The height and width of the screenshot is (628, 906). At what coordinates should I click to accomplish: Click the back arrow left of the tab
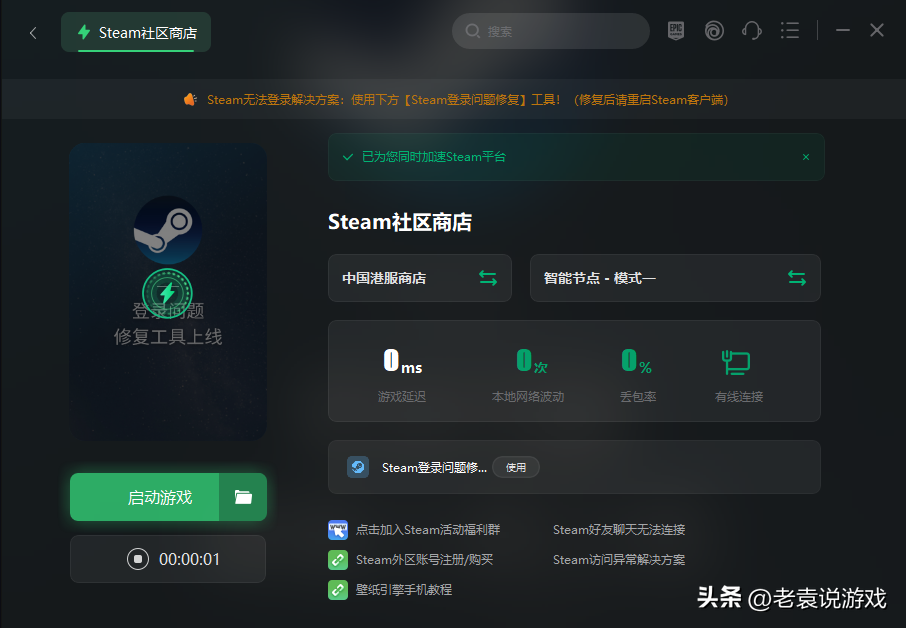pos(32,32)
